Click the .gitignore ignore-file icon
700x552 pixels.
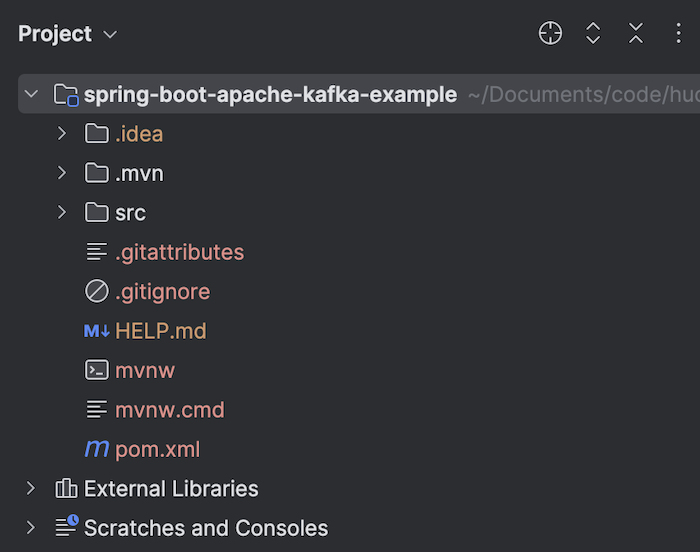coord(96,291)
